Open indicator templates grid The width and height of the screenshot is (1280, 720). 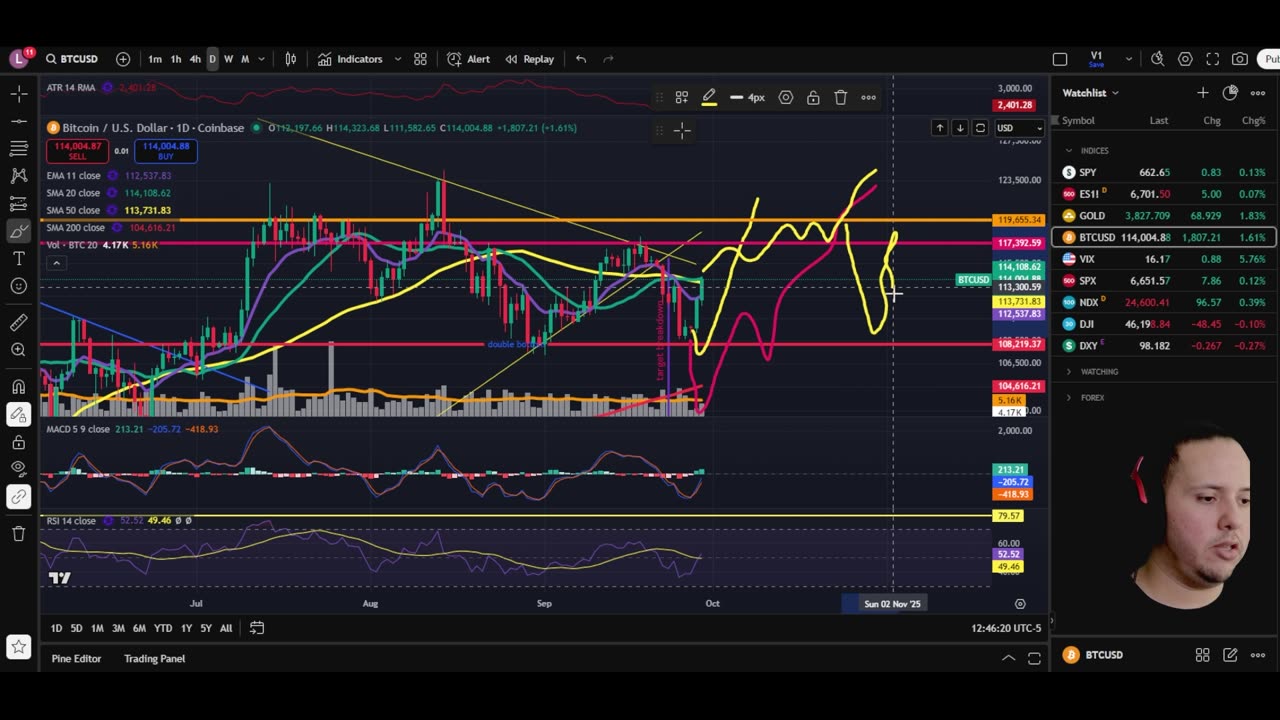(x=421, y=59)
